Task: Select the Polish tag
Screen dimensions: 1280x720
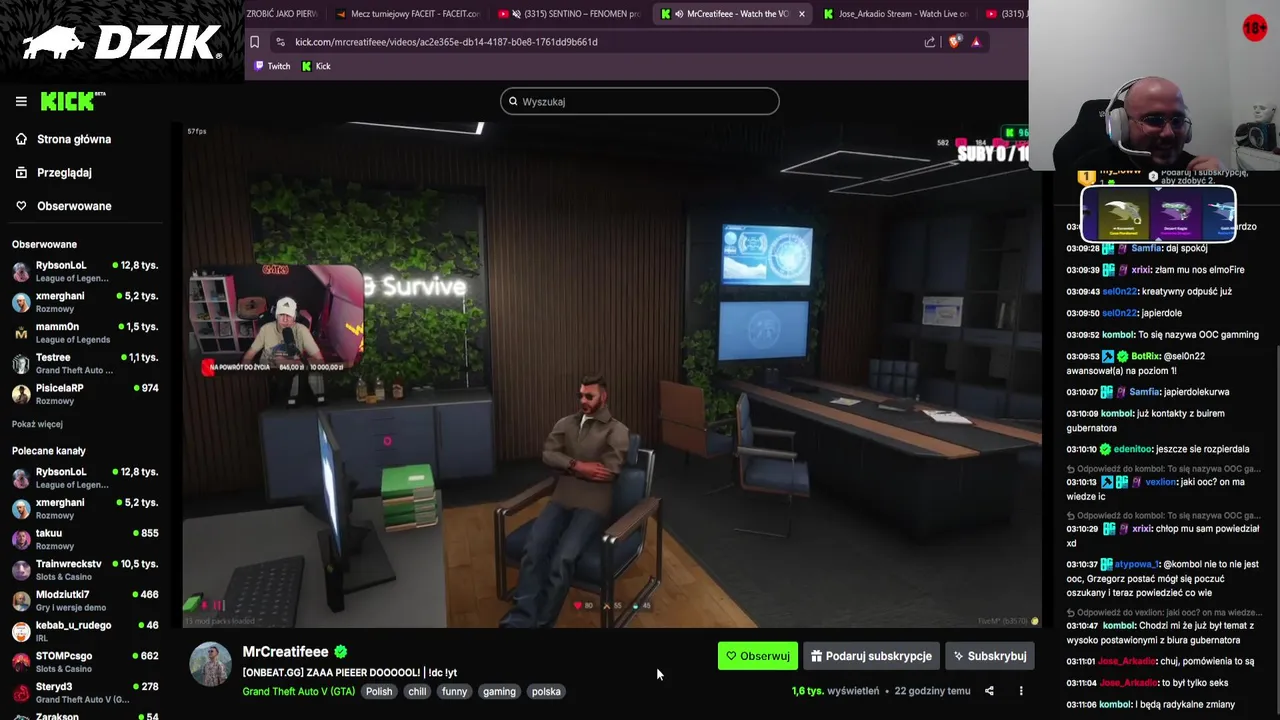Action: click(x=379, y=691)
